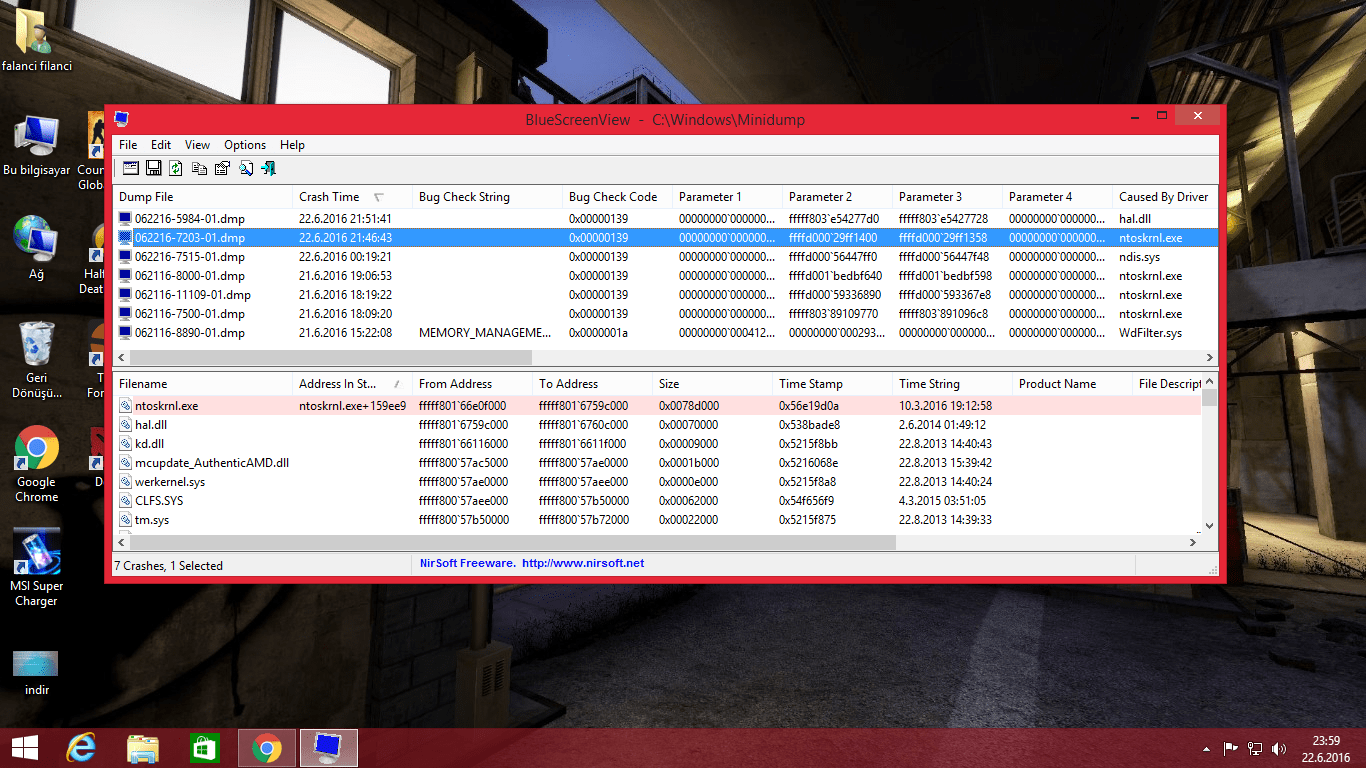Select dump file 062116-8890-01.dmp

(x=665, y=333)
